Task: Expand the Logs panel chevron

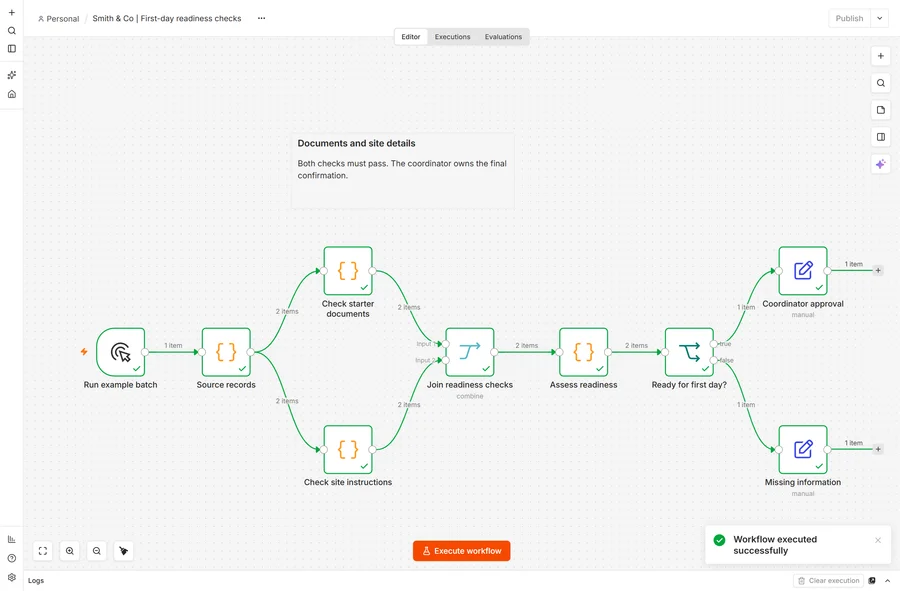Action: (887, 581)
